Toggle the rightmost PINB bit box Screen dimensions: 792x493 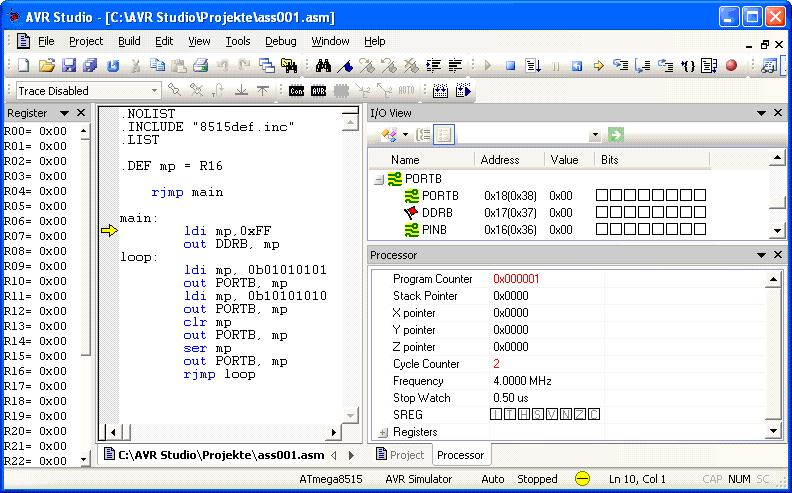tap(700, 230)
